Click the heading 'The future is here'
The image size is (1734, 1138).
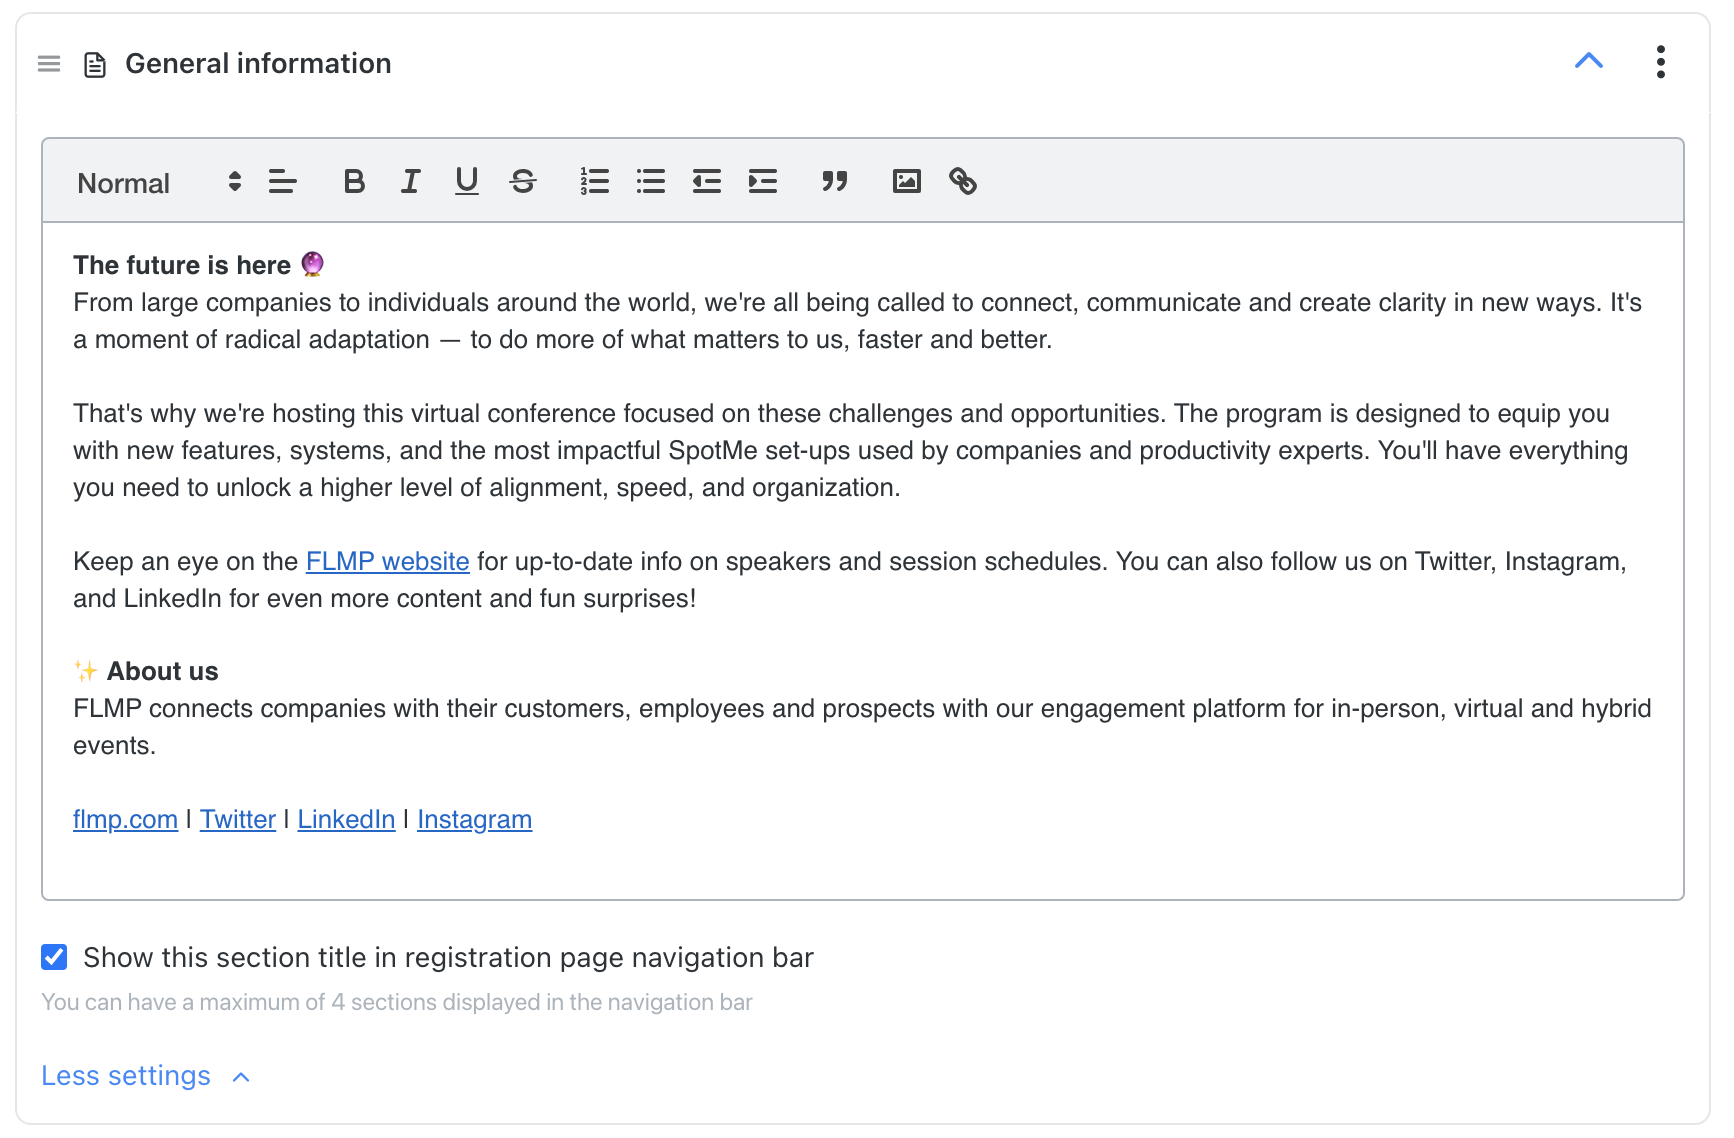point(199,265)
